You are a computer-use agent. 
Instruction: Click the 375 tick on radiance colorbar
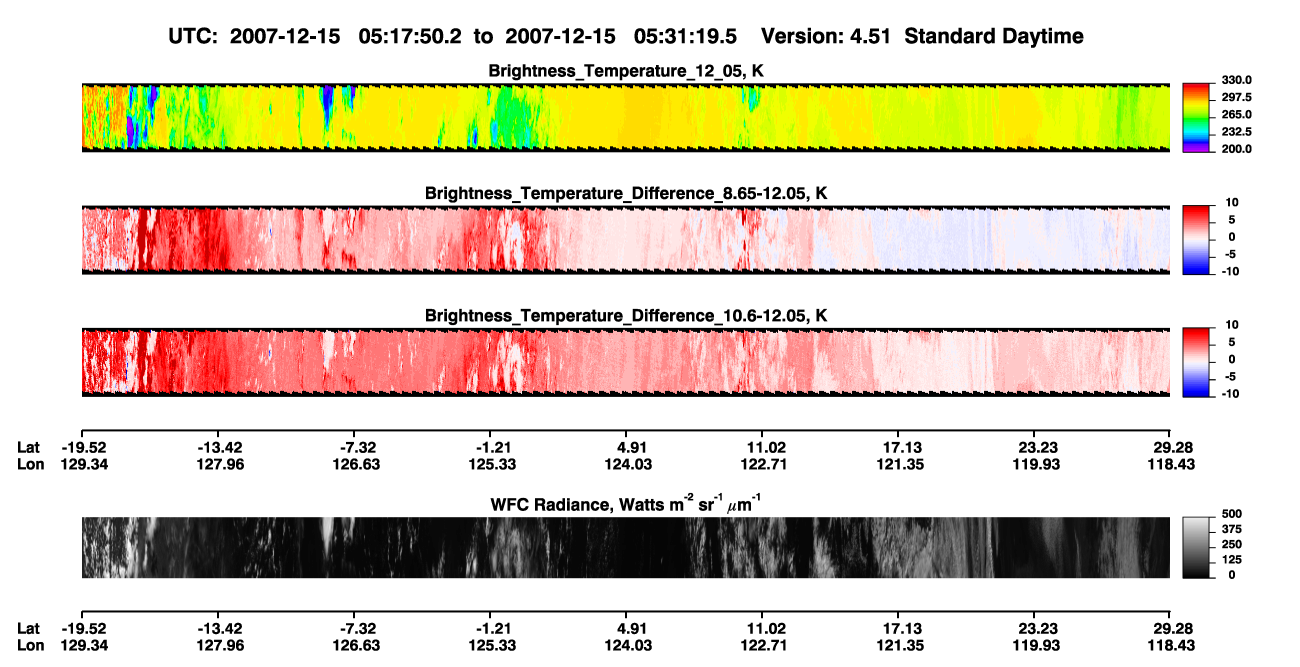[x=1231, y=528]
